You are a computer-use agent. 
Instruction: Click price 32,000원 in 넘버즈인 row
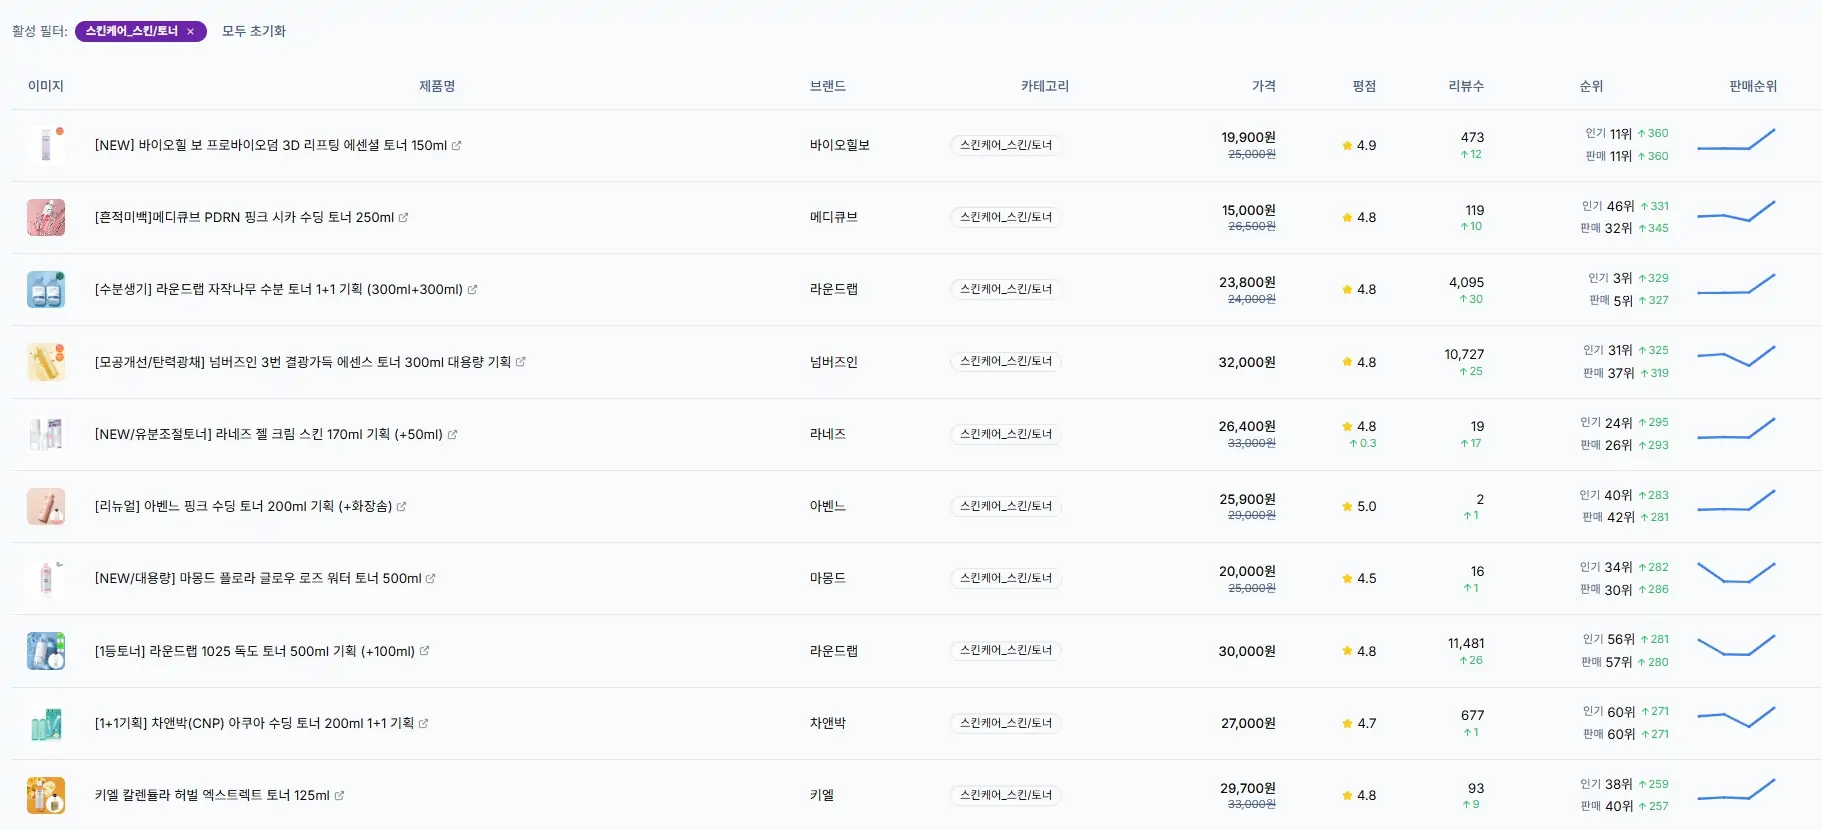(1247, 362)
